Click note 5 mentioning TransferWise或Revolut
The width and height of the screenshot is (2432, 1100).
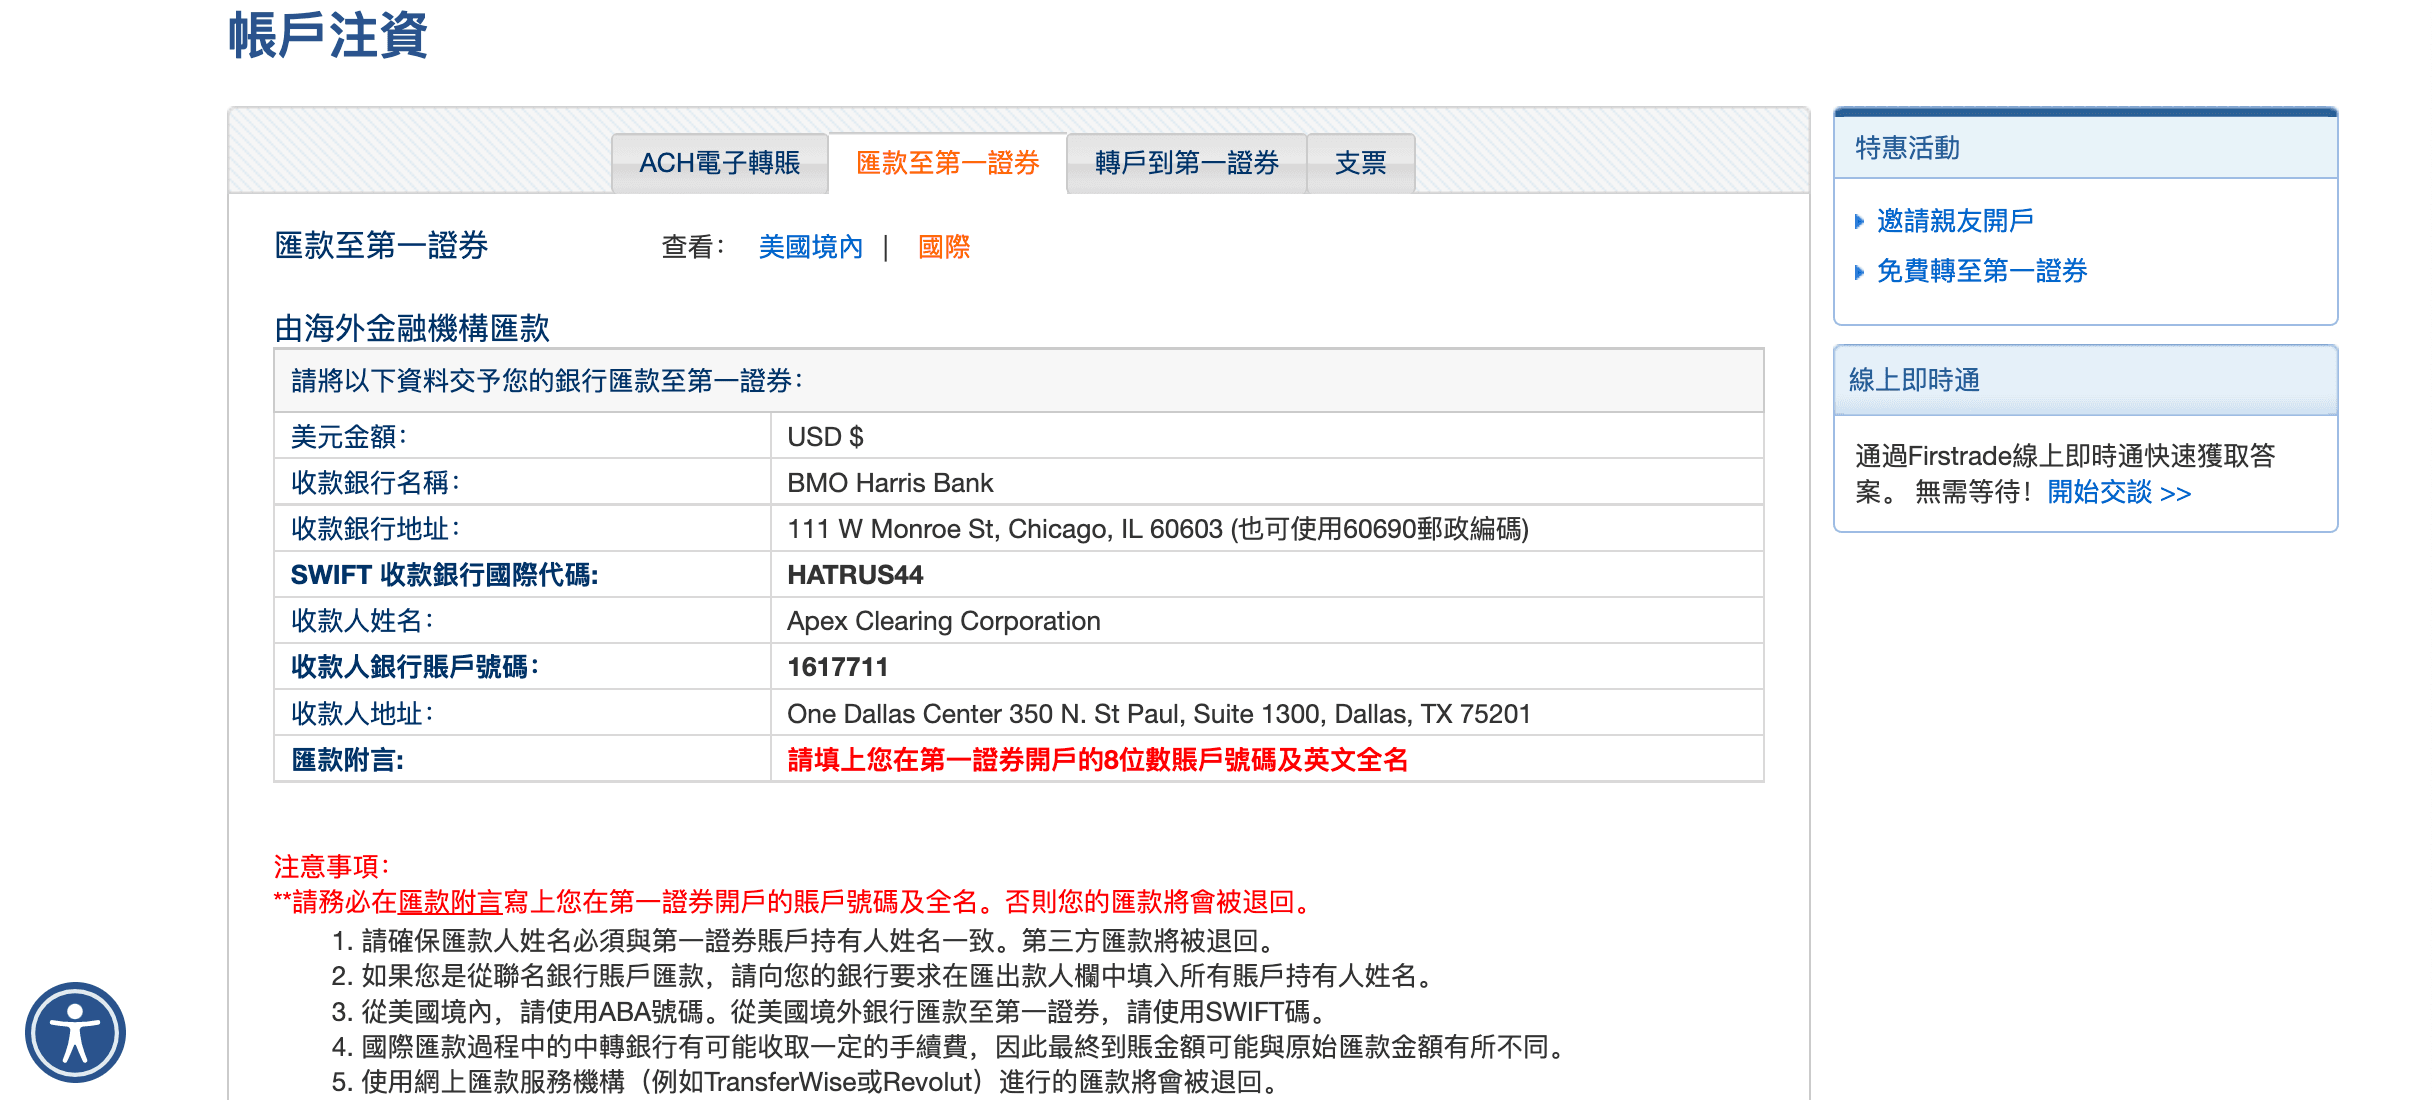(x=806, y=1082)
